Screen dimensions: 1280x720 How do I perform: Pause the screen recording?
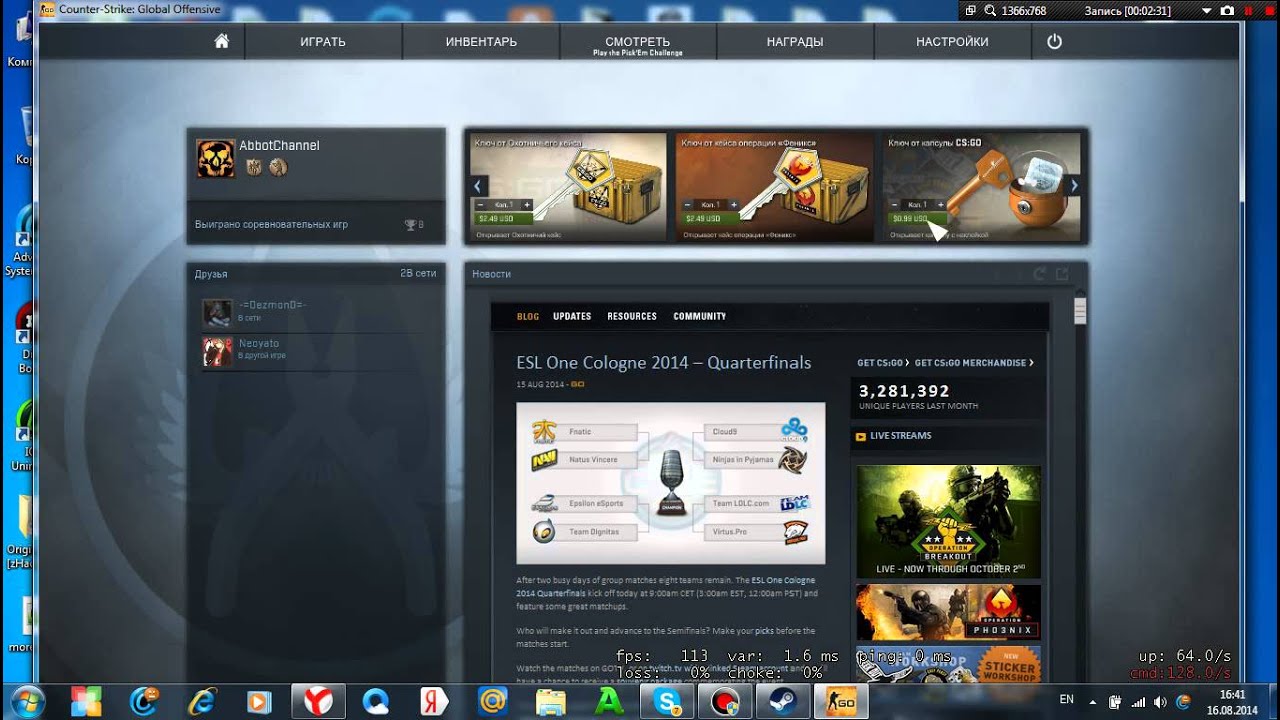click(x=1246, y=10)
